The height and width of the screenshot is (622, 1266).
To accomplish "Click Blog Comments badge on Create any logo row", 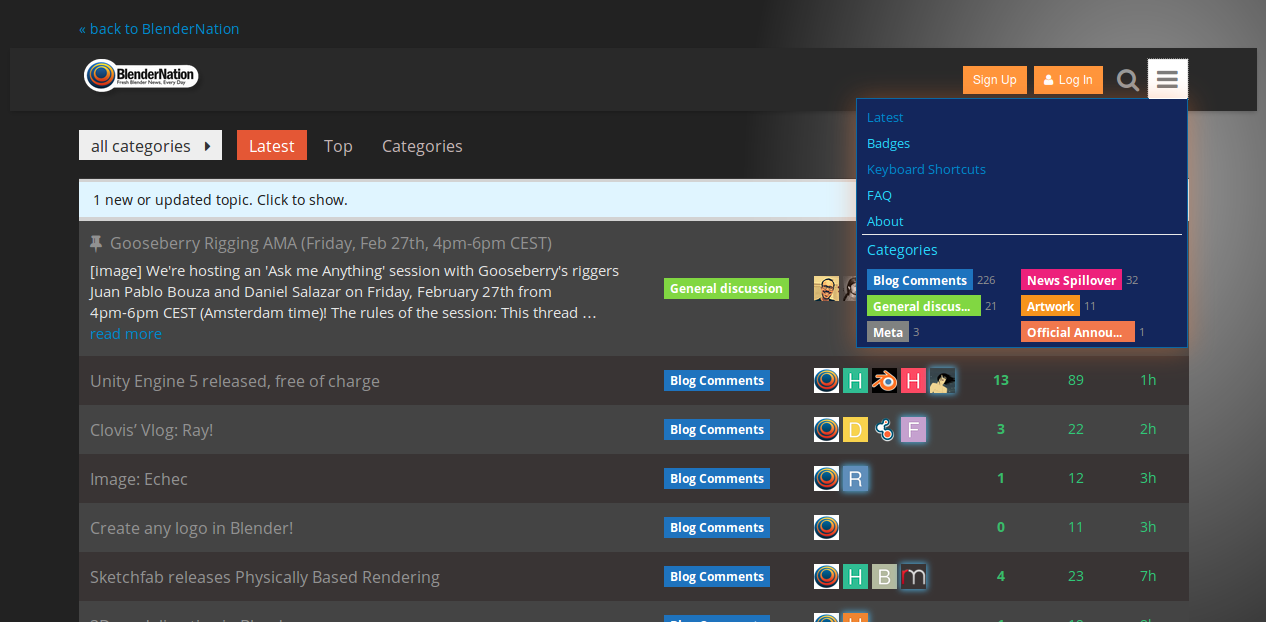I will coord(717,527).
